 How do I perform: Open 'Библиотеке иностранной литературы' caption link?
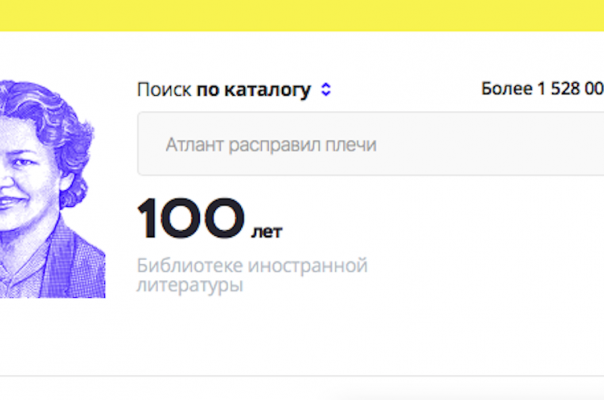pyautogui.click(x=252, y=276)
